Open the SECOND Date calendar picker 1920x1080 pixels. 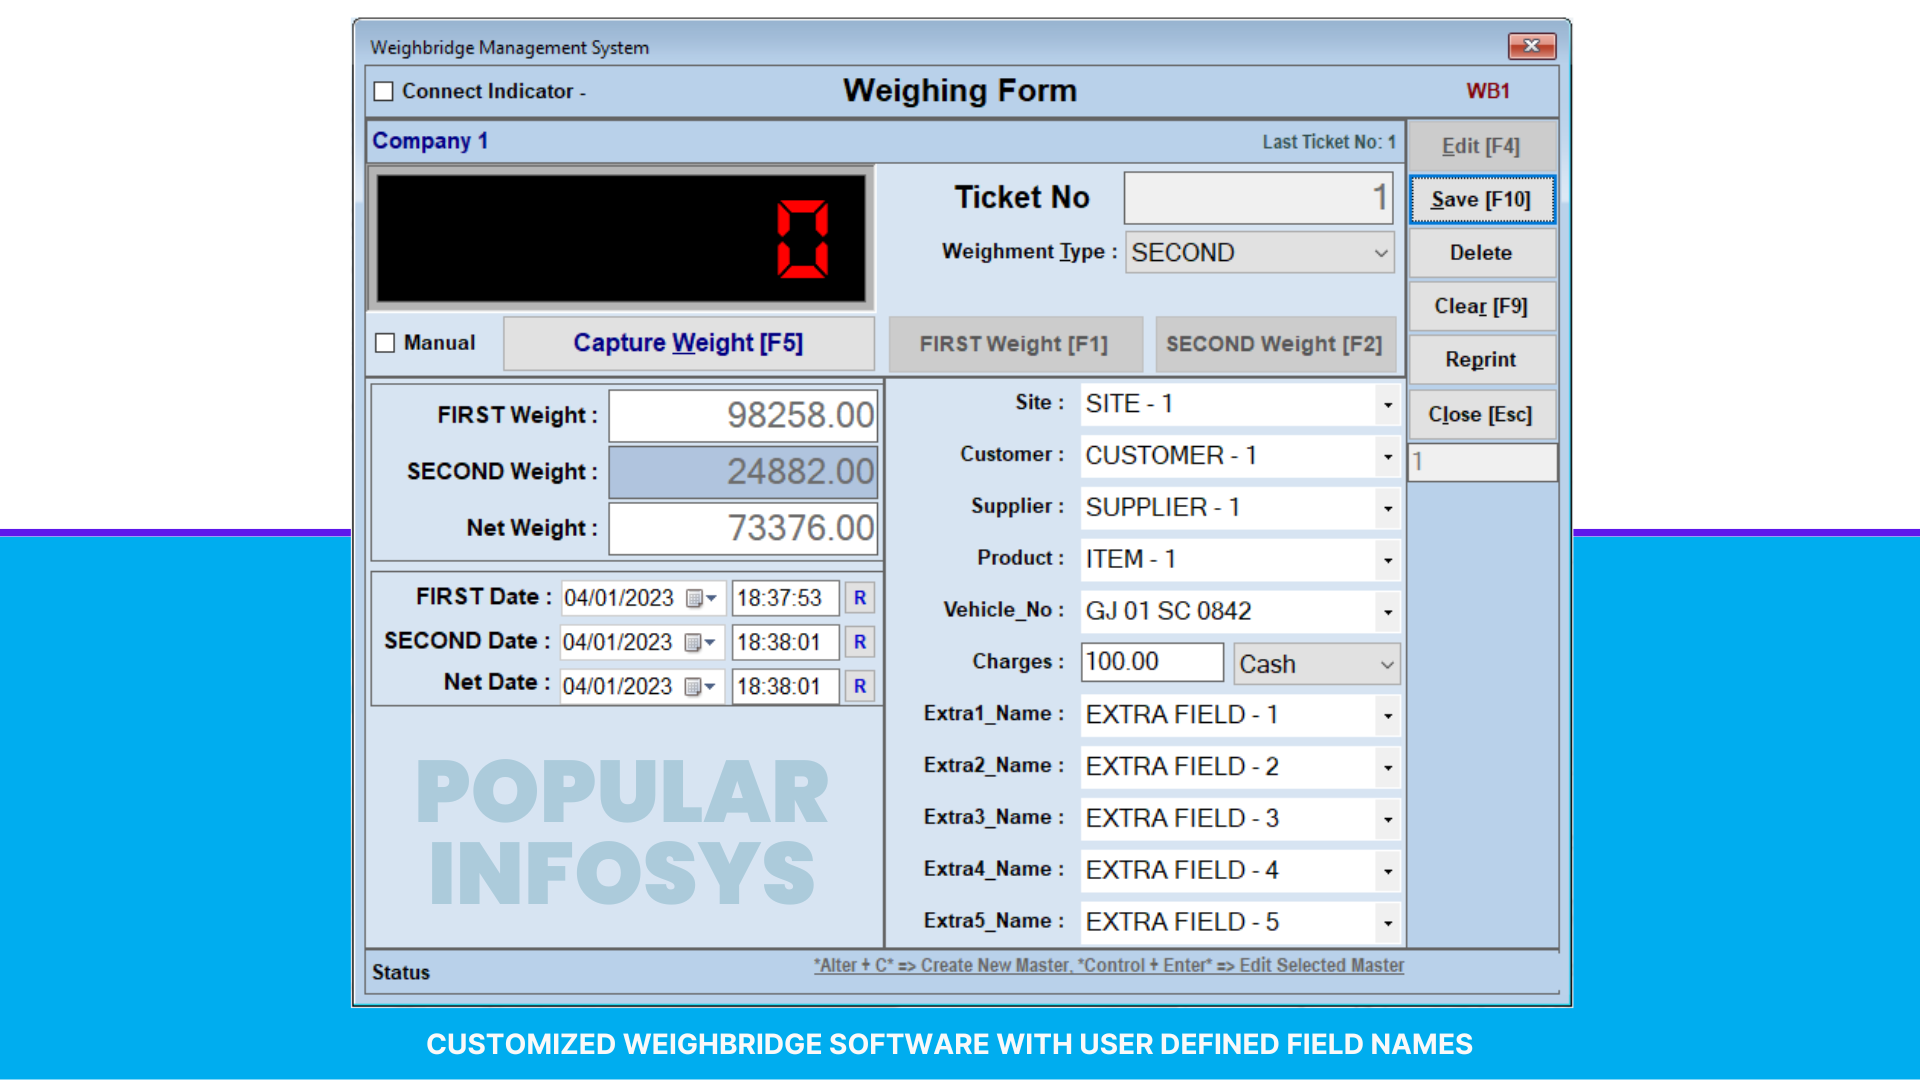700,642
